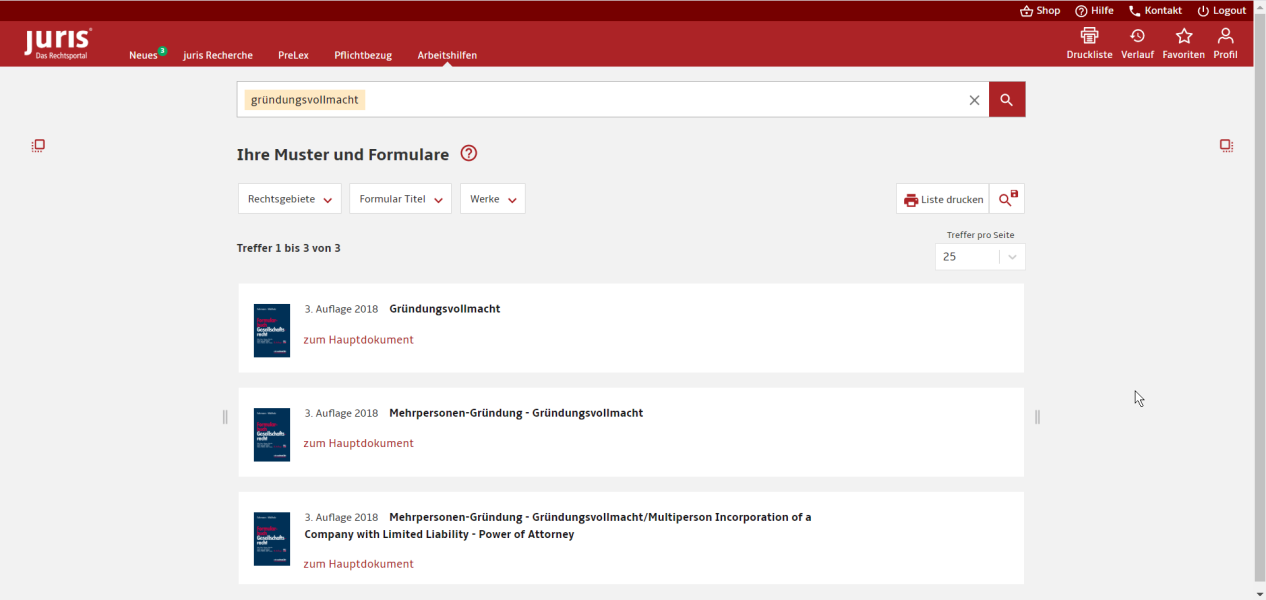Open the Profil user icon
The image size is (1266, 600).
1225,37
